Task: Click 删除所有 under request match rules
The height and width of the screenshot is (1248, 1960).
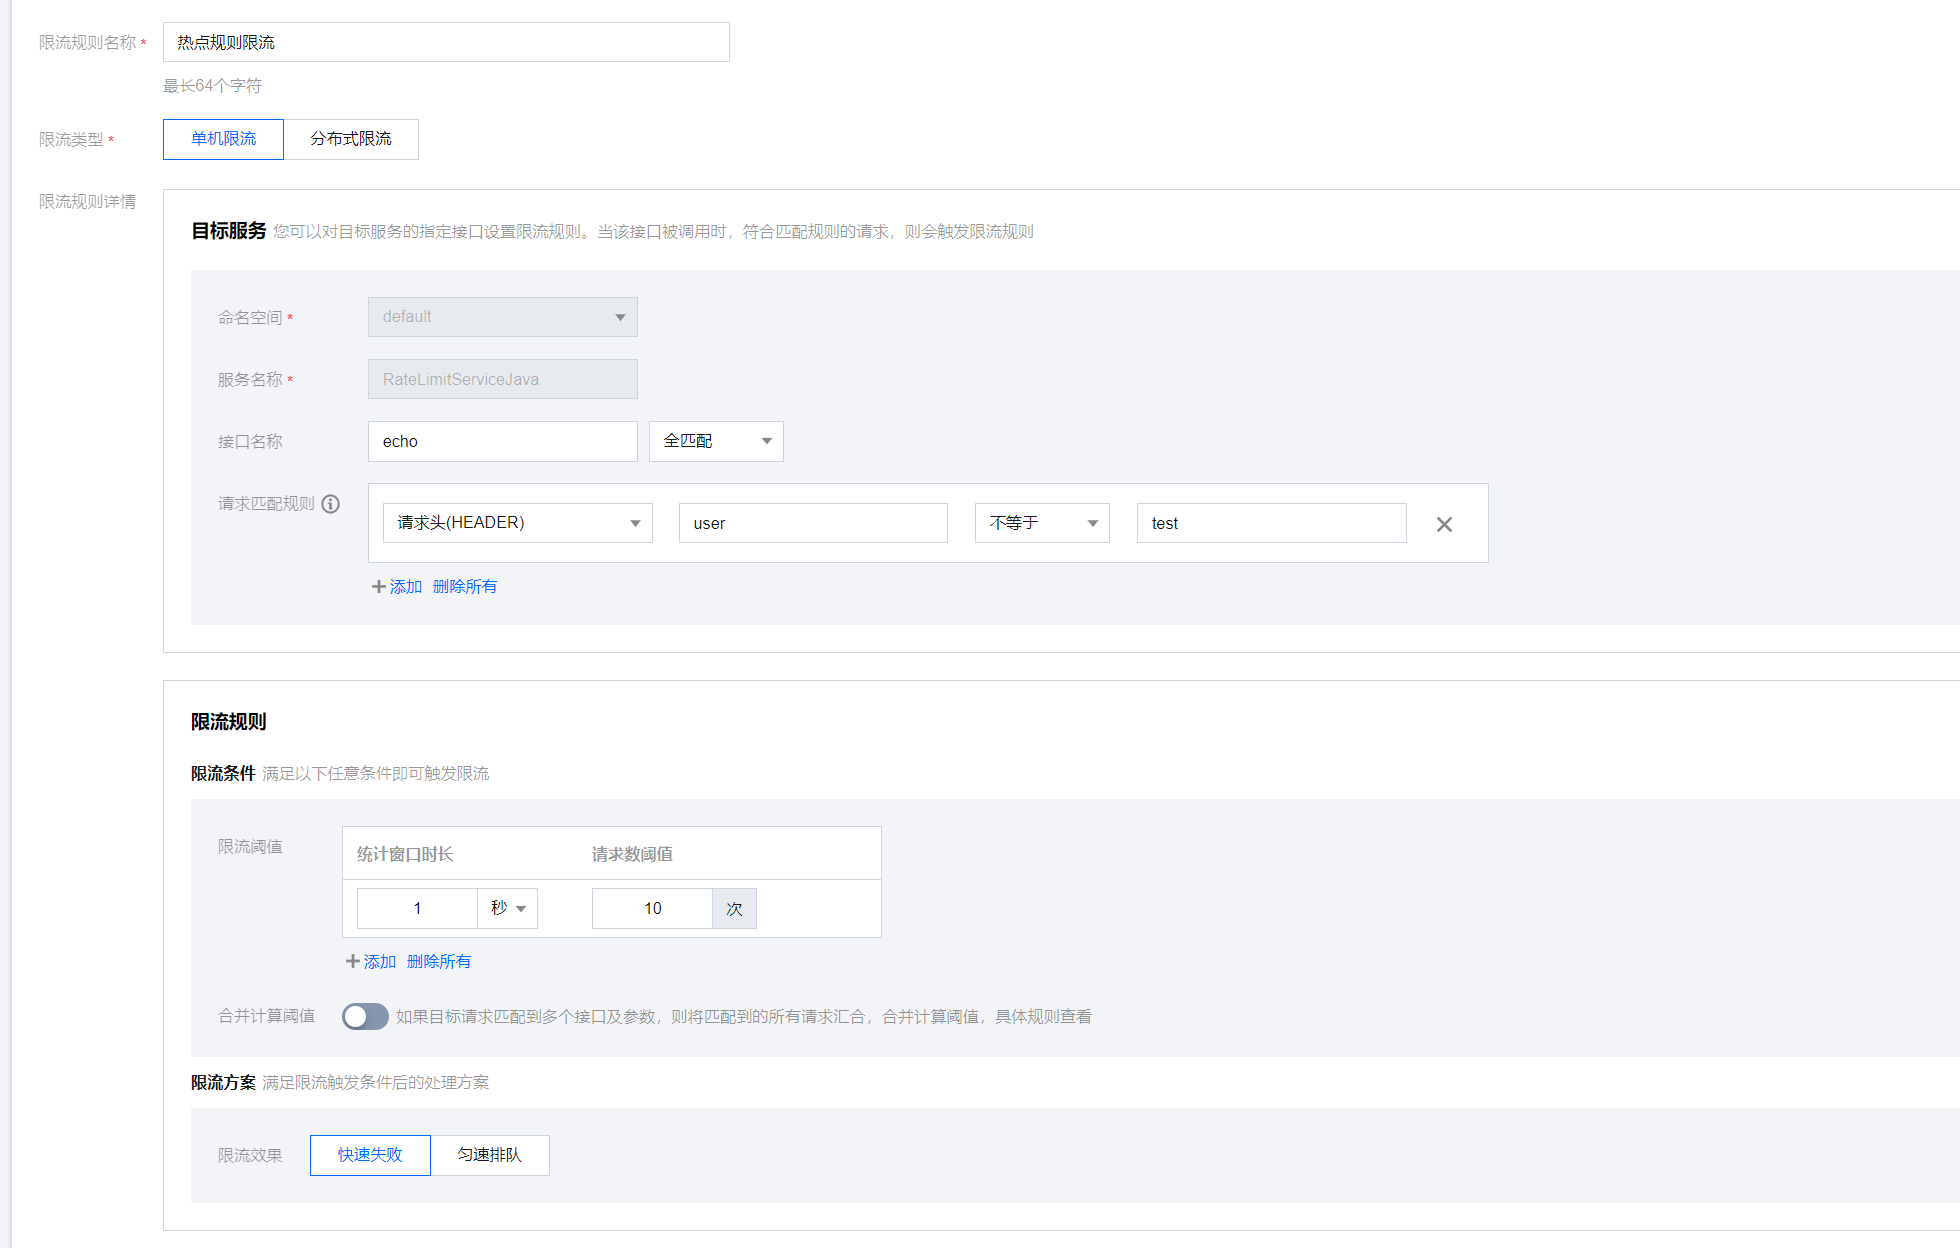Action: (x=465, y=587)
